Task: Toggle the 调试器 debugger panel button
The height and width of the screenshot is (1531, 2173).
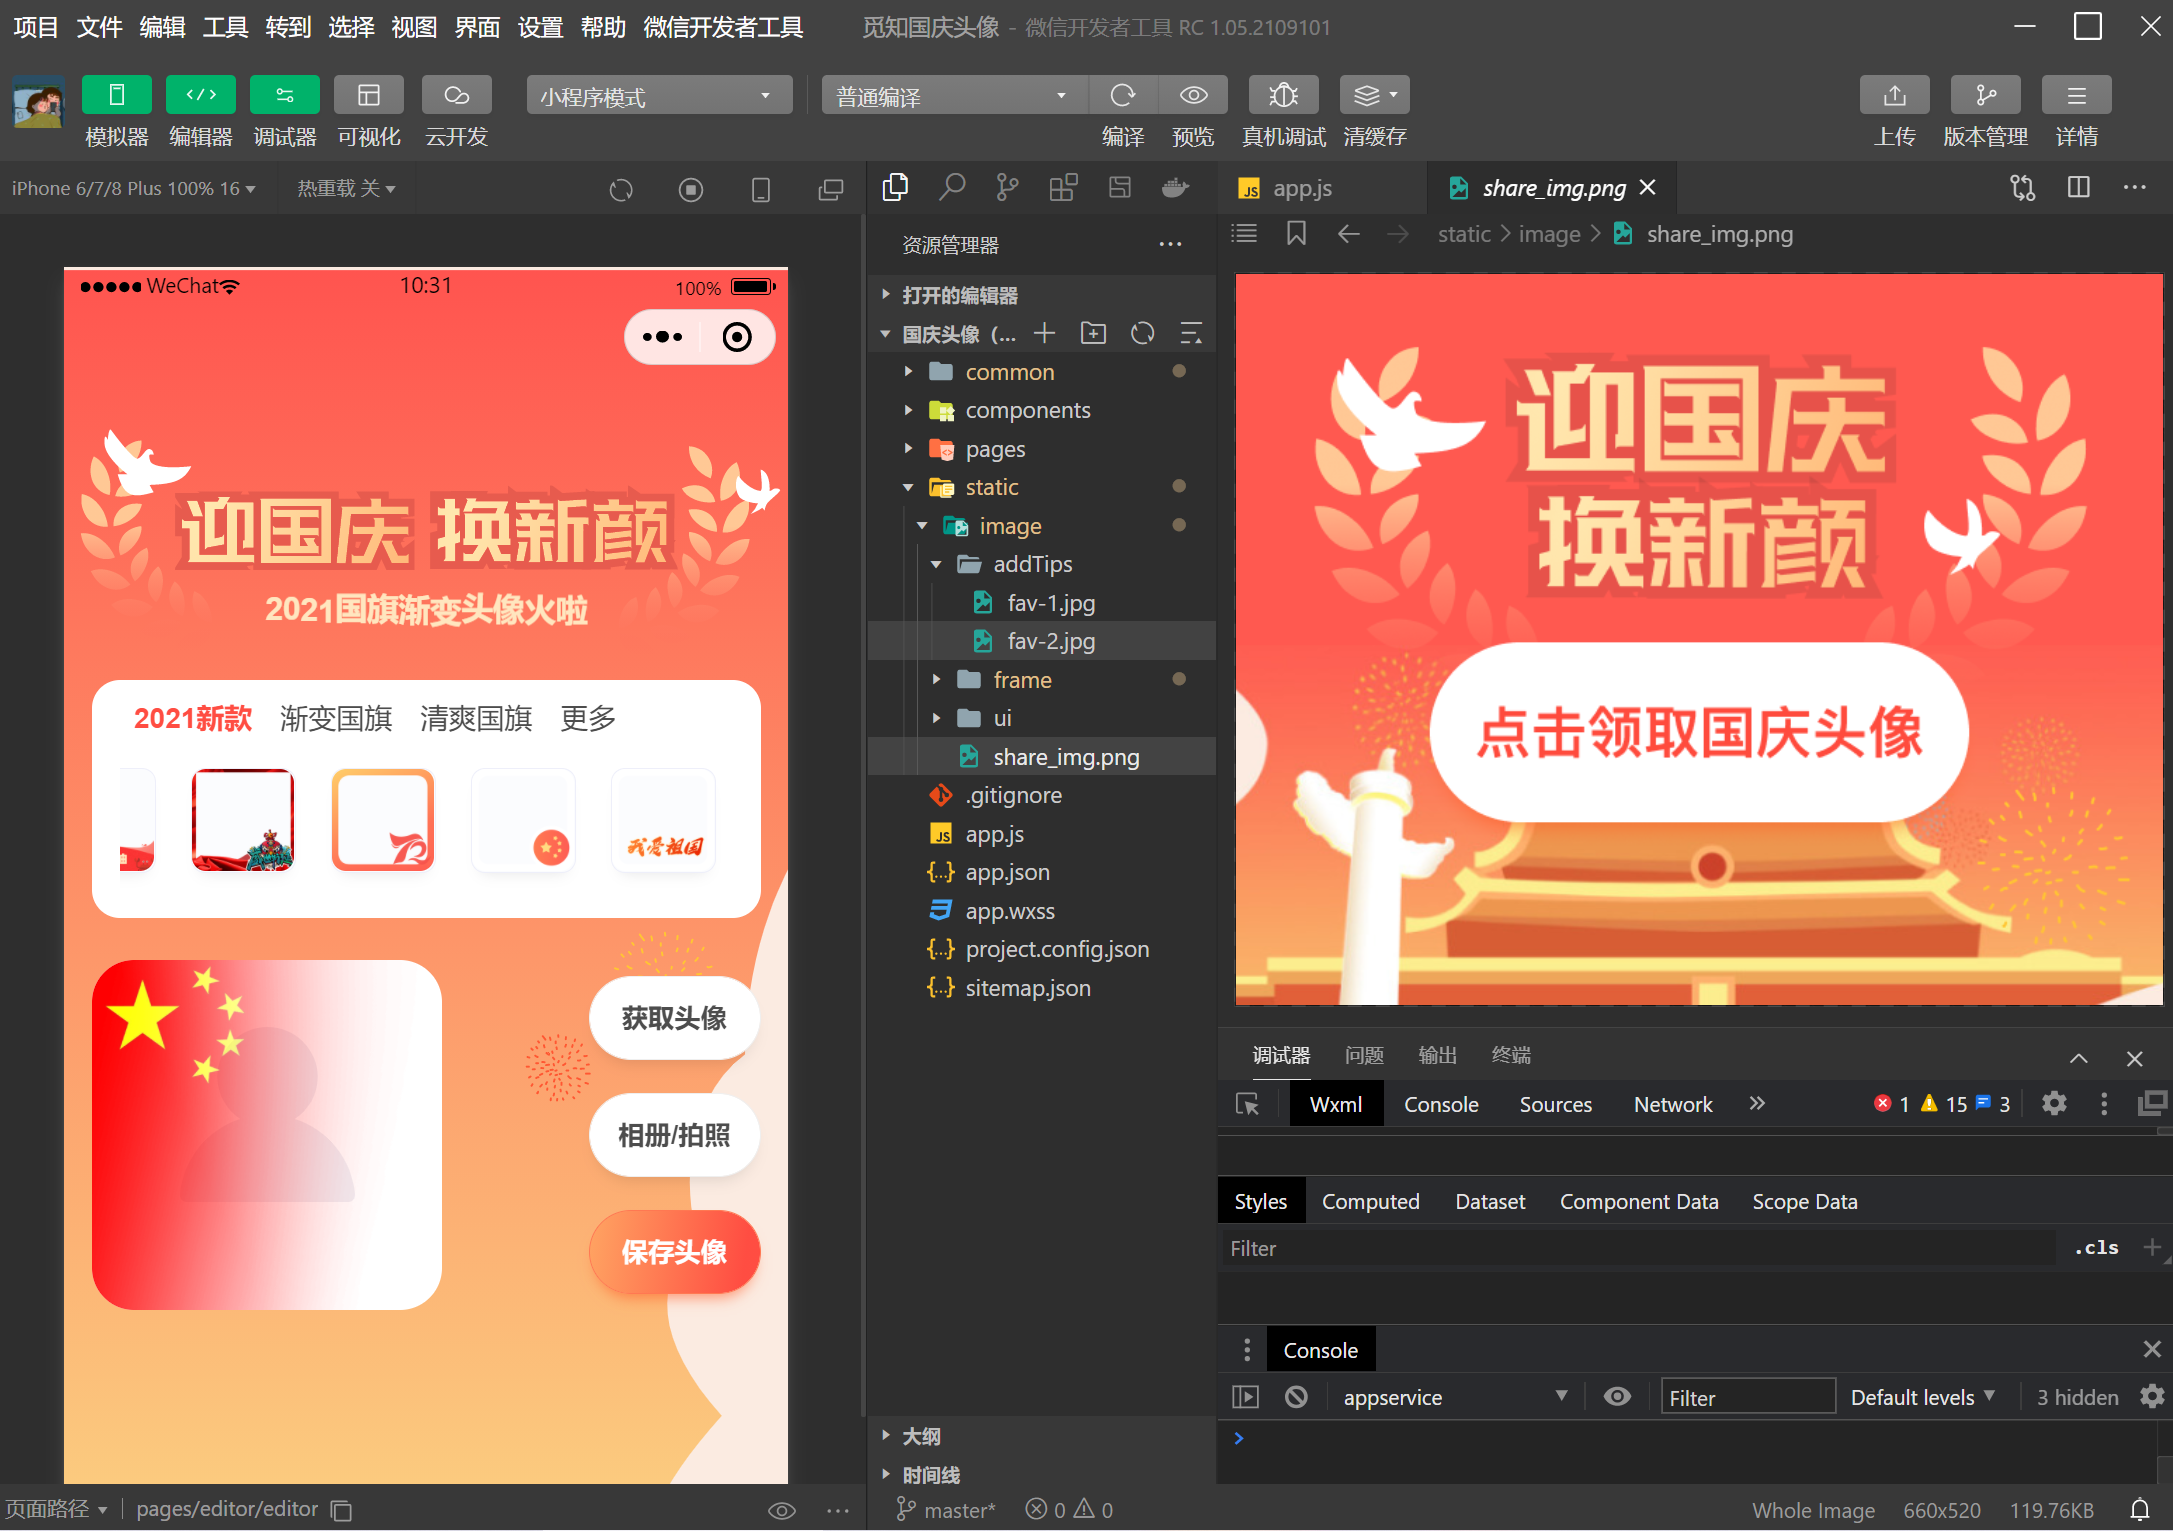Action: pos(285,95)
